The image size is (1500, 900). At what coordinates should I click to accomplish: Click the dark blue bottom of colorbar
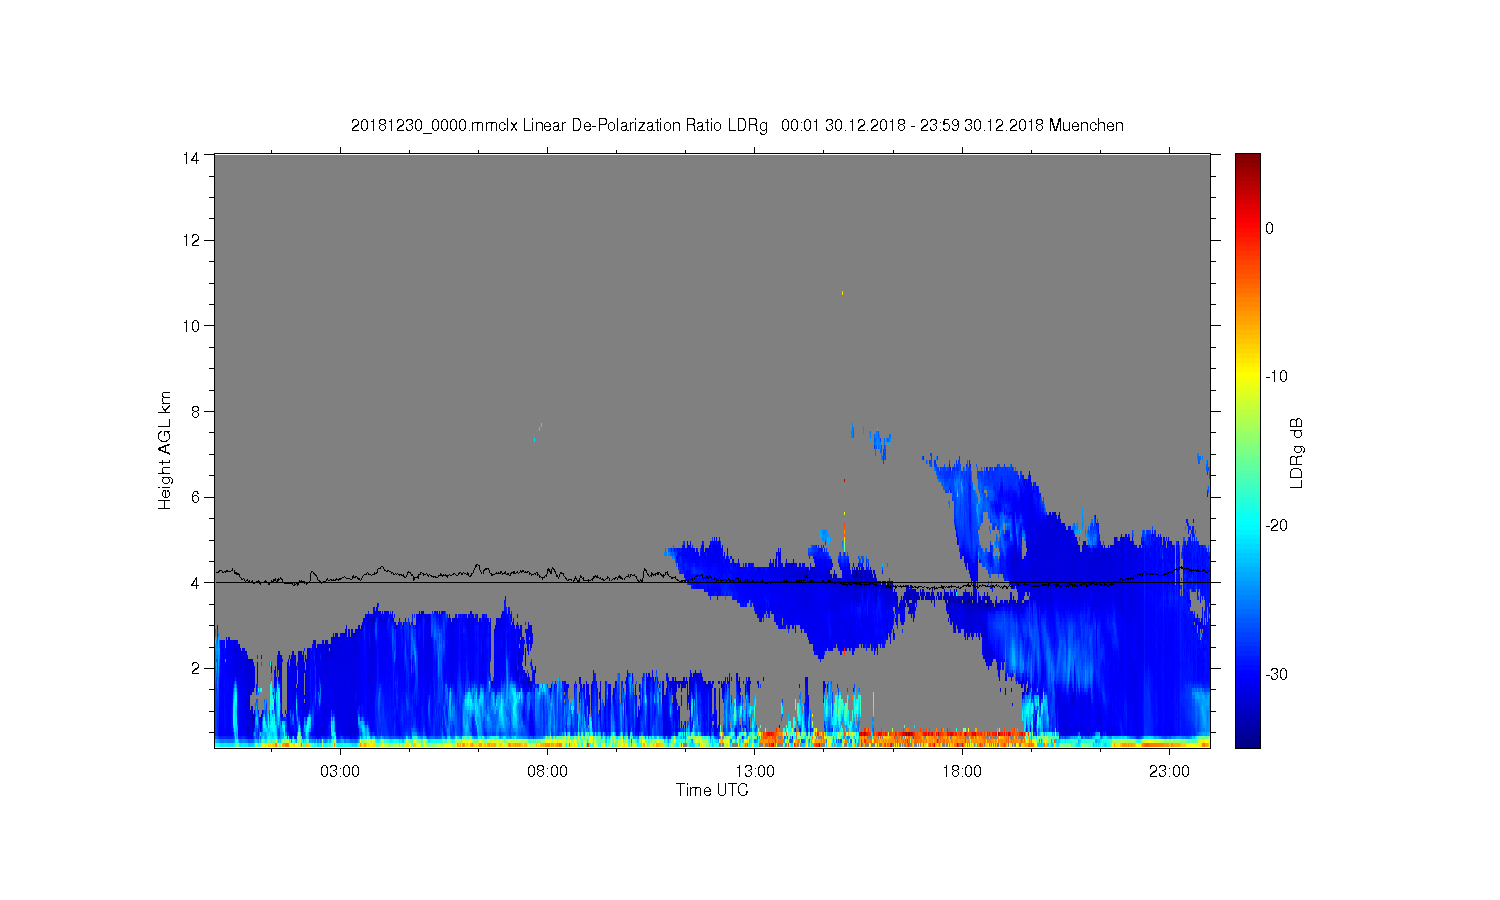pyautogui.click(x=1247, y=737)
